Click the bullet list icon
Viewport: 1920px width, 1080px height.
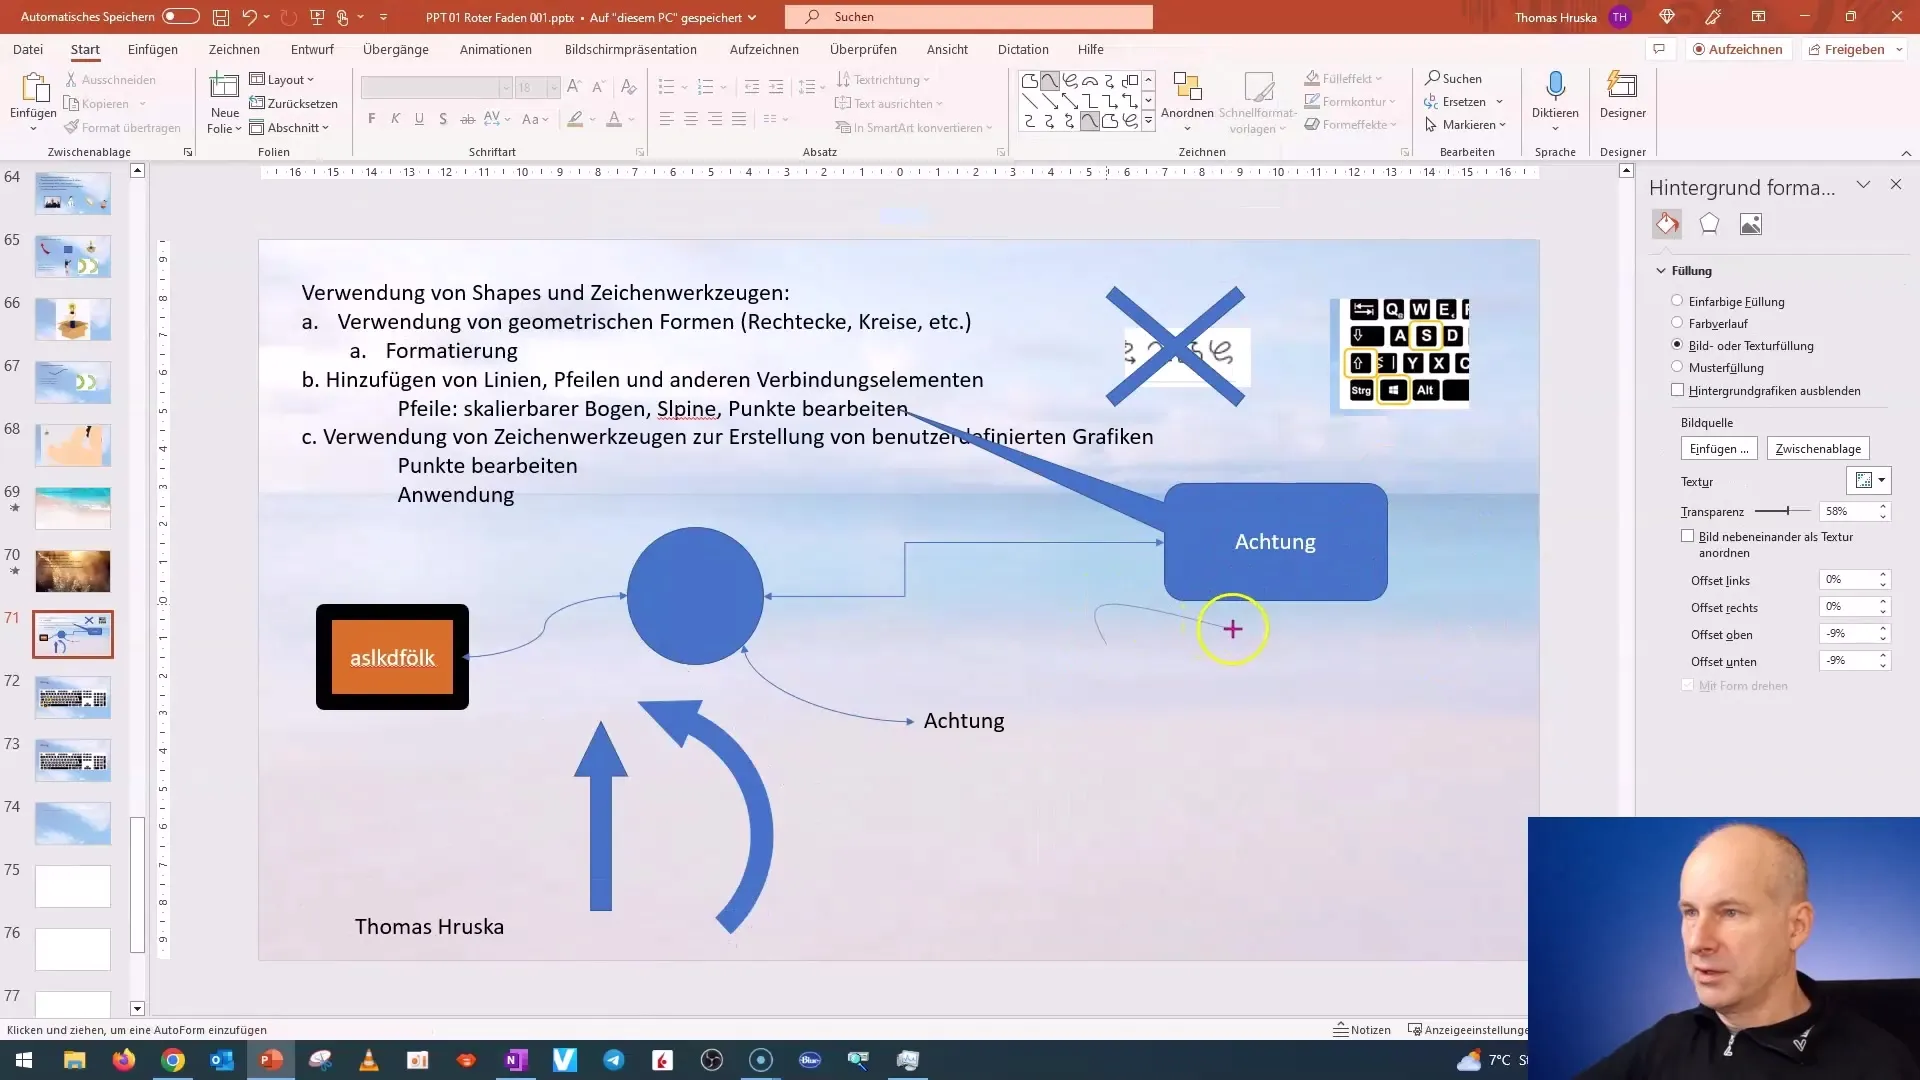point(667,87)
